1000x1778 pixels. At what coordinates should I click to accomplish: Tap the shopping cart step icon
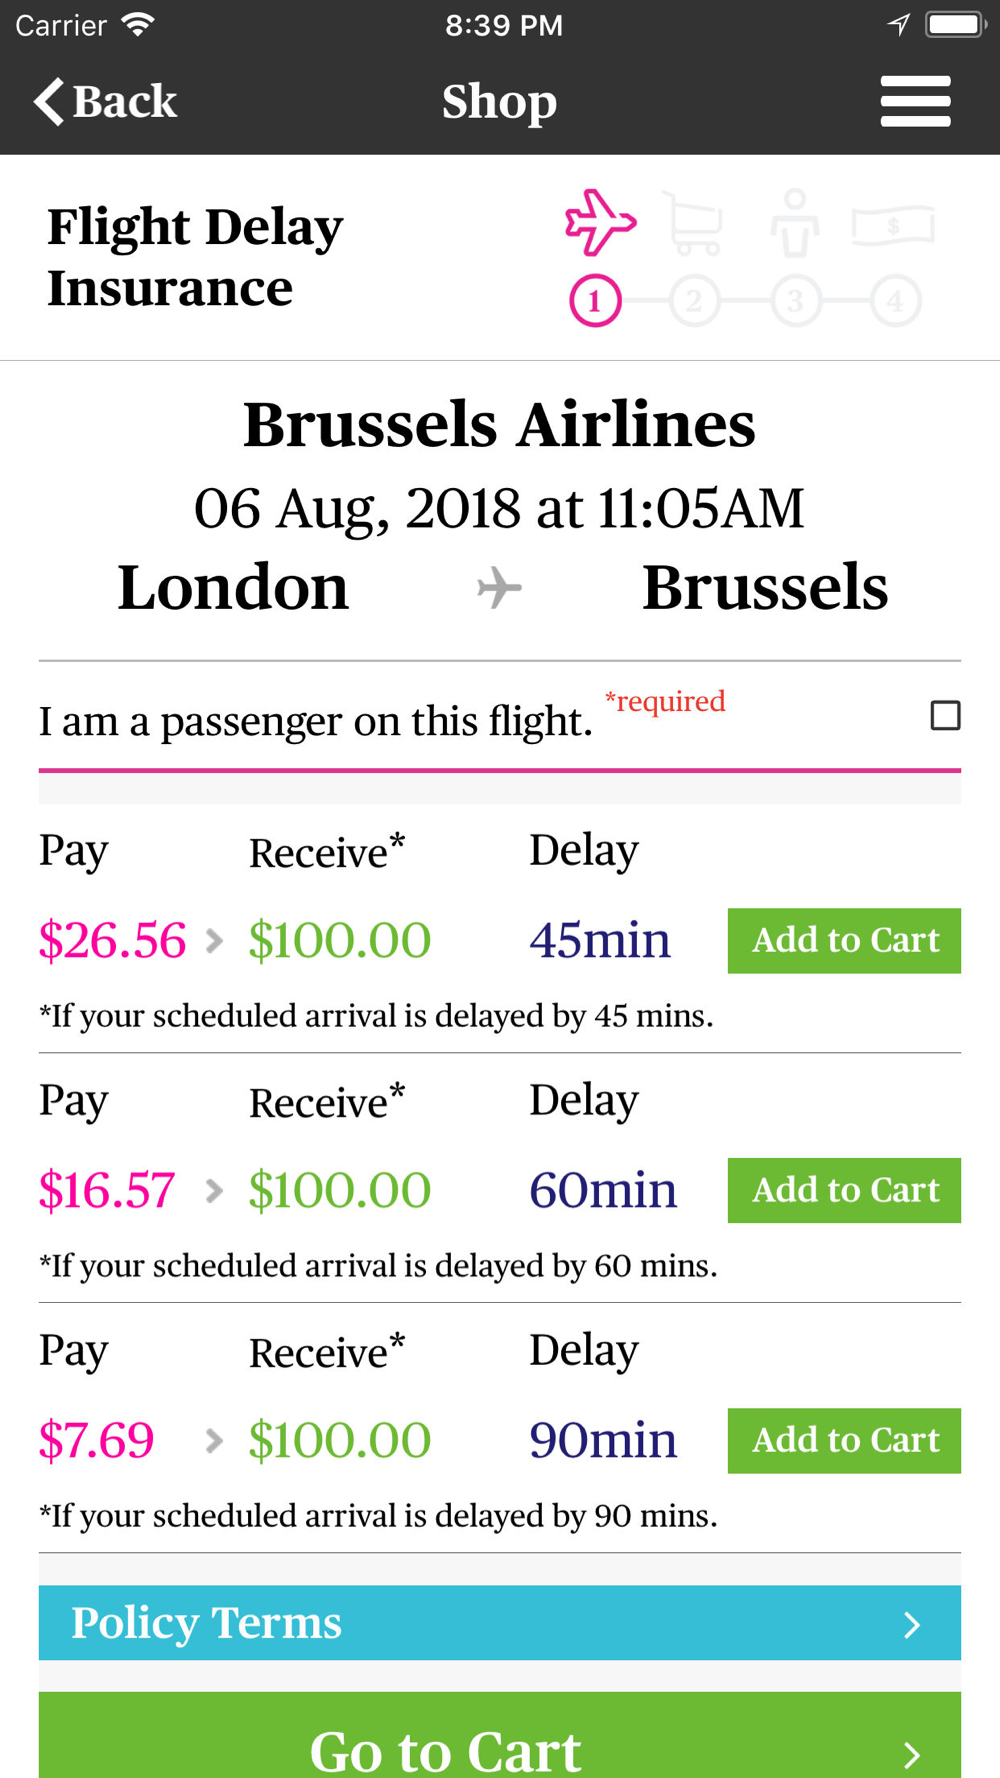pos(694,225)
